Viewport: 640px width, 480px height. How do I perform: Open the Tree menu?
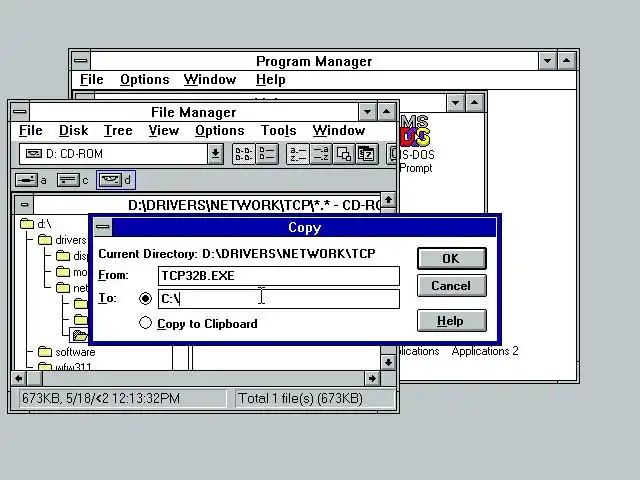tap(118, 131)
